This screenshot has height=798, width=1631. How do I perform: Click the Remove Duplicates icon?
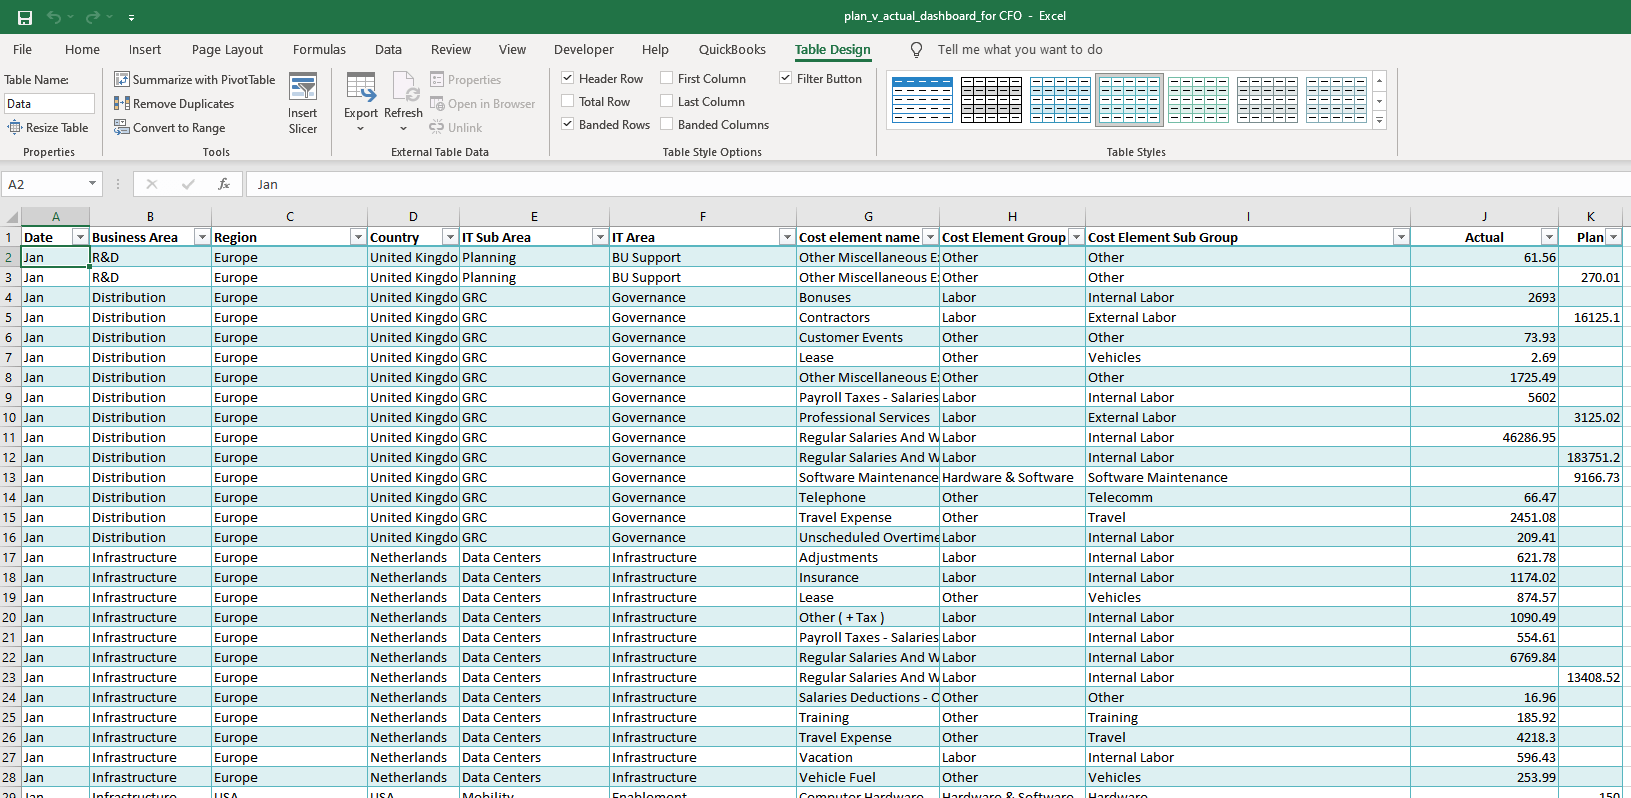(x=122, y=103)
